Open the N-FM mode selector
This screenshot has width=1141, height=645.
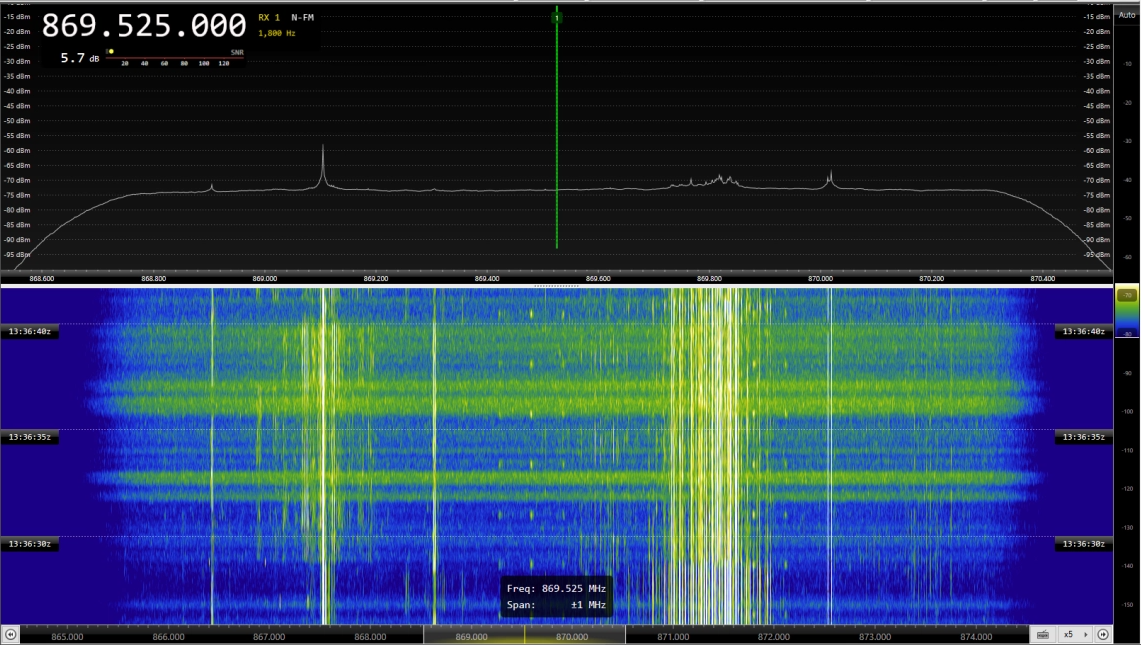click(302, 17)
